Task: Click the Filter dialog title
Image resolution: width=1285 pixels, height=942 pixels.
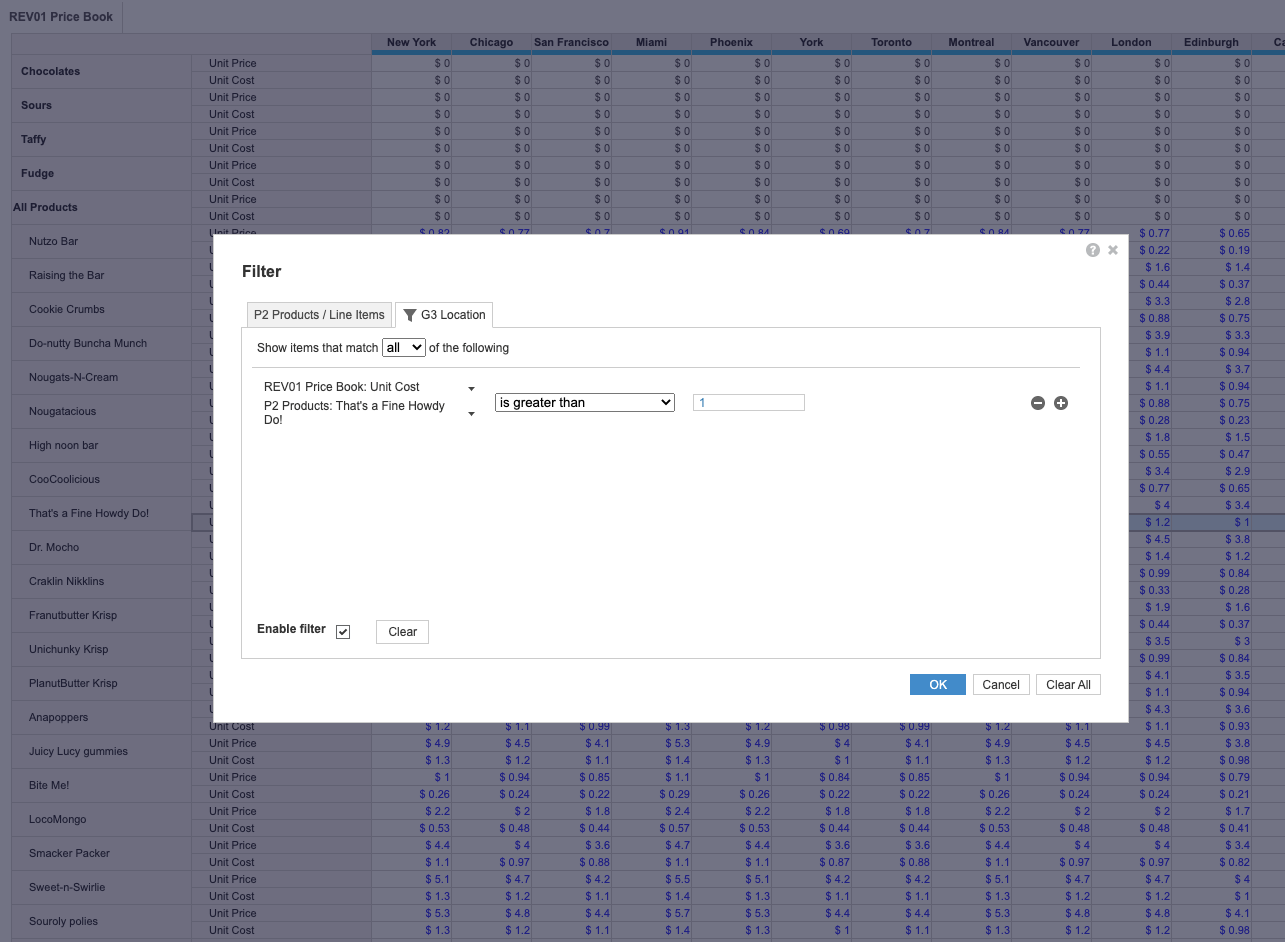Action: pos(262,272)
